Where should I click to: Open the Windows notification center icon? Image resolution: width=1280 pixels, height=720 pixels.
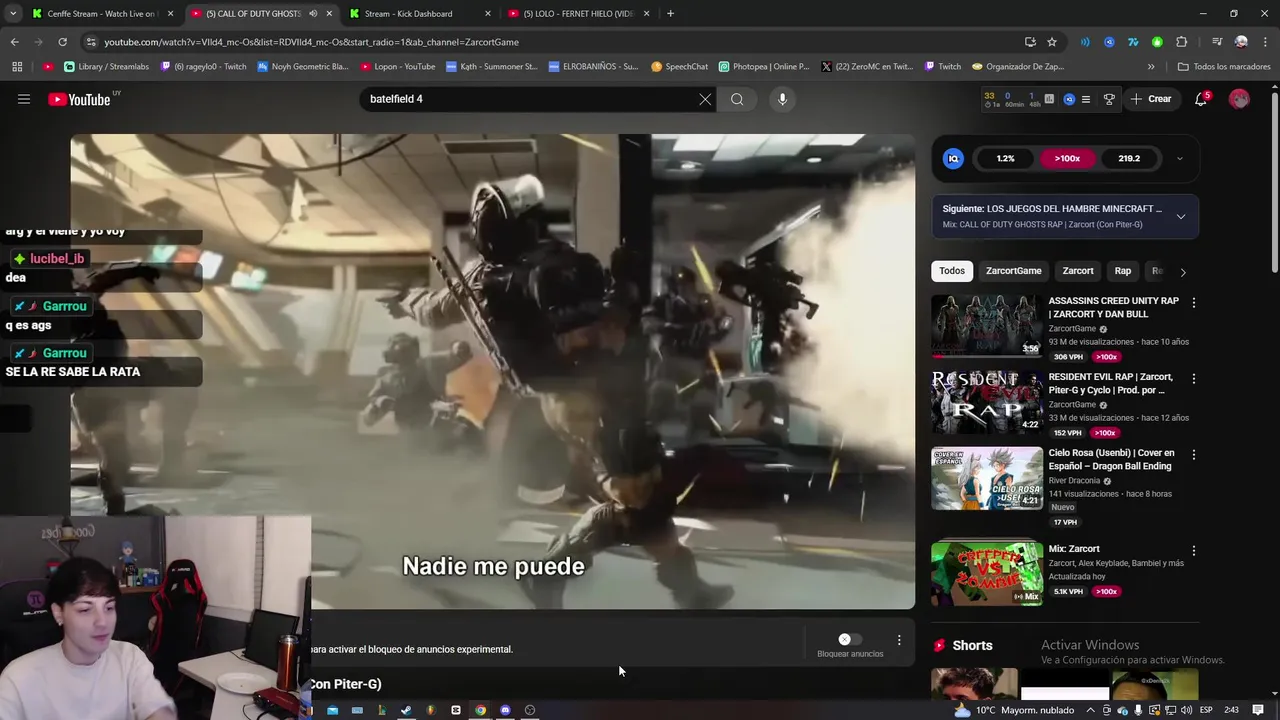[1258, 710]
